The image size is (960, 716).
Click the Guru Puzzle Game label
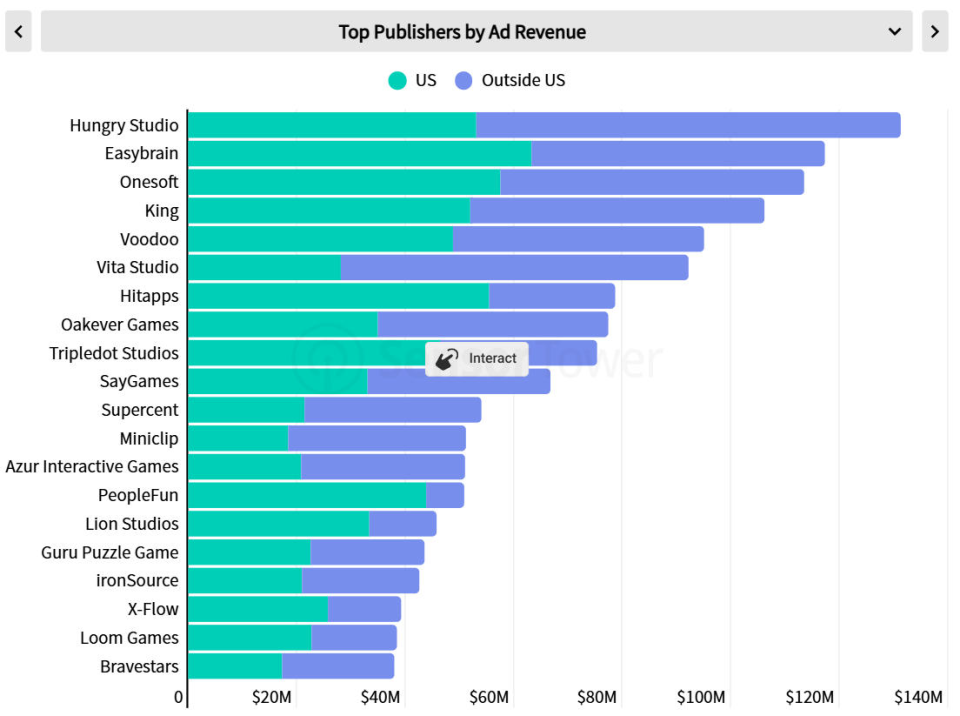tap(110, 552)
